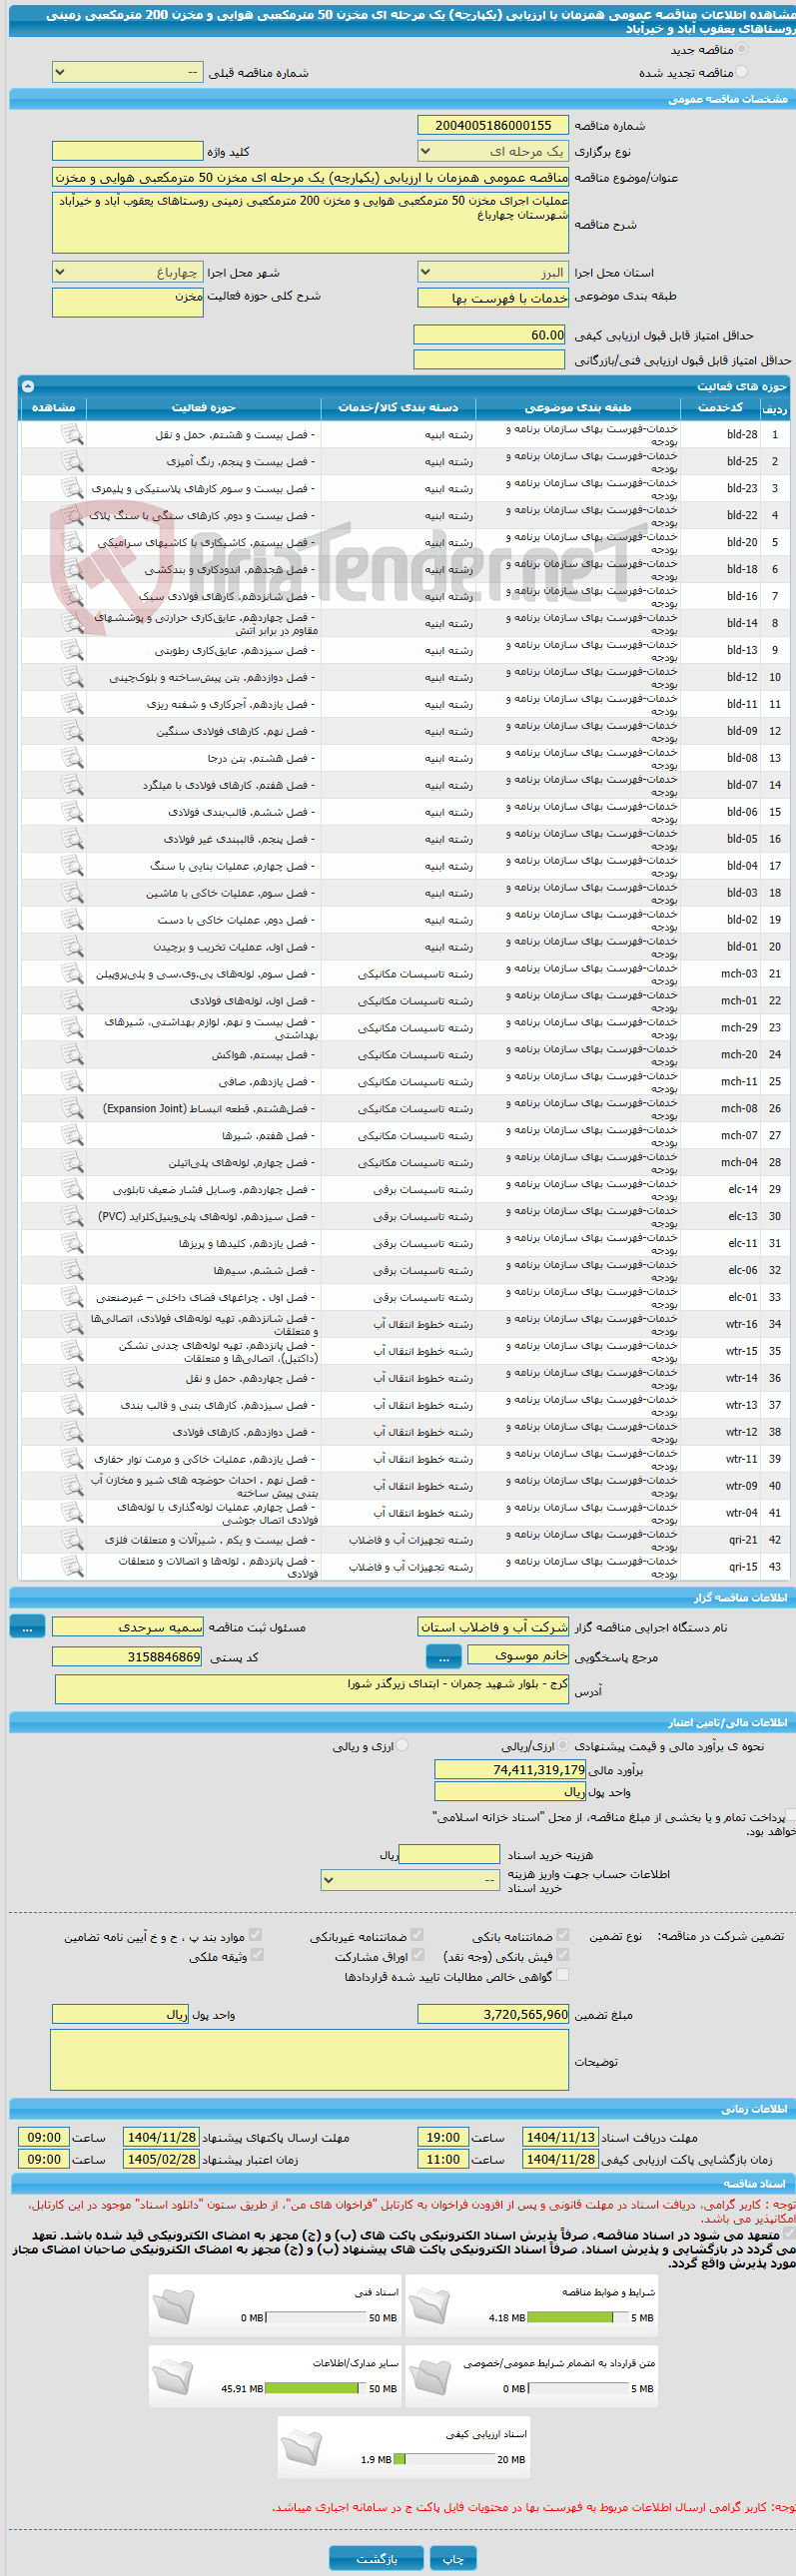
Task: Open view icon for row bld-23
Action: 71,488
